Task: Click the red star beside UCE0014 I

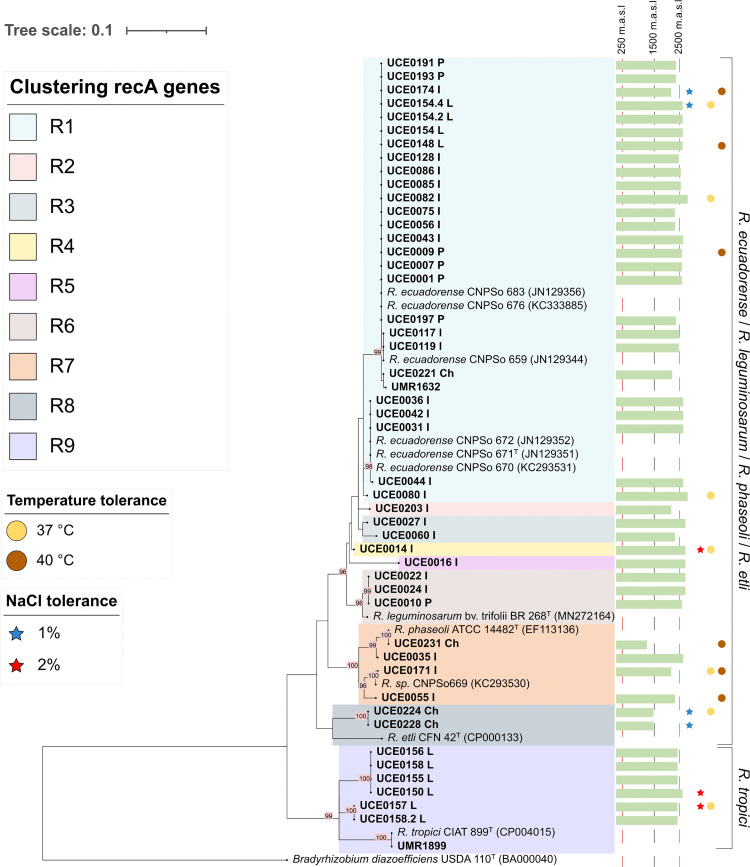Action: (700, 550)
